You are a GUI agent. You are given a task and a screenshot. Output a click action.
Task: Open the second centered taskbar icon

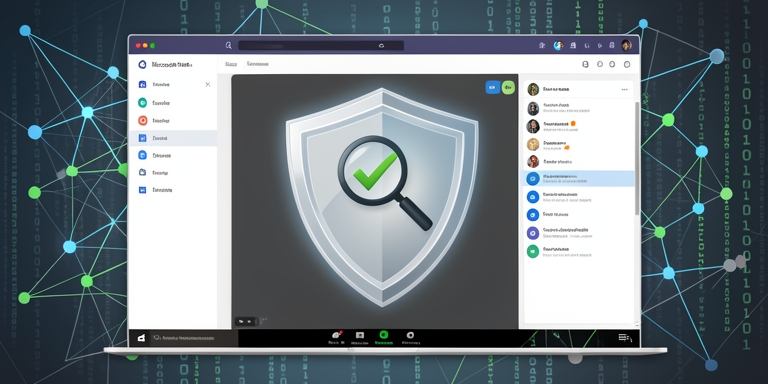[360, 337]
